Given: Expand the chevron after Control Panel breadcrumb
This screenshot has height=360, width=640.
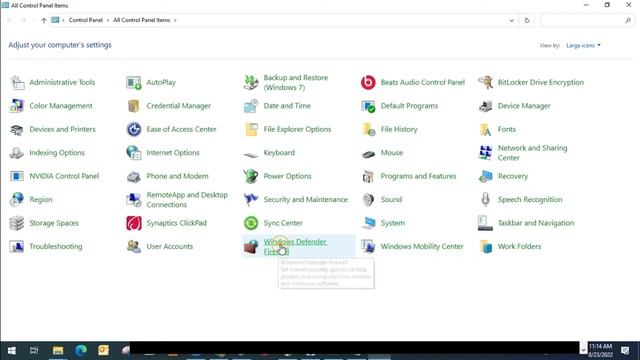Looking at the screenshot, I should (x=108, y=20).
